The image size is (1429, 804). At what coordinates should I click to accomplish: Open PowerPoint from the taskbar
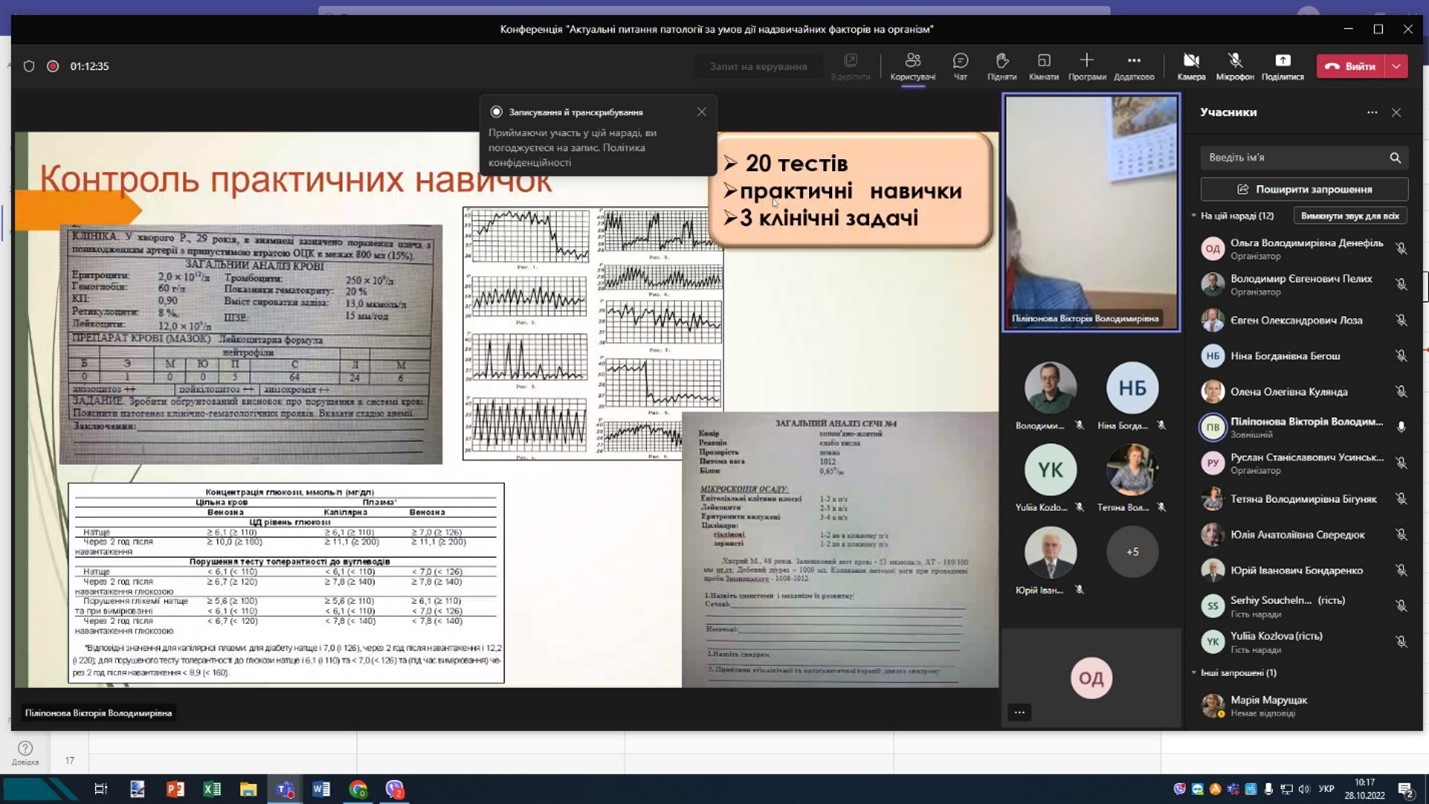coord(175,789)
